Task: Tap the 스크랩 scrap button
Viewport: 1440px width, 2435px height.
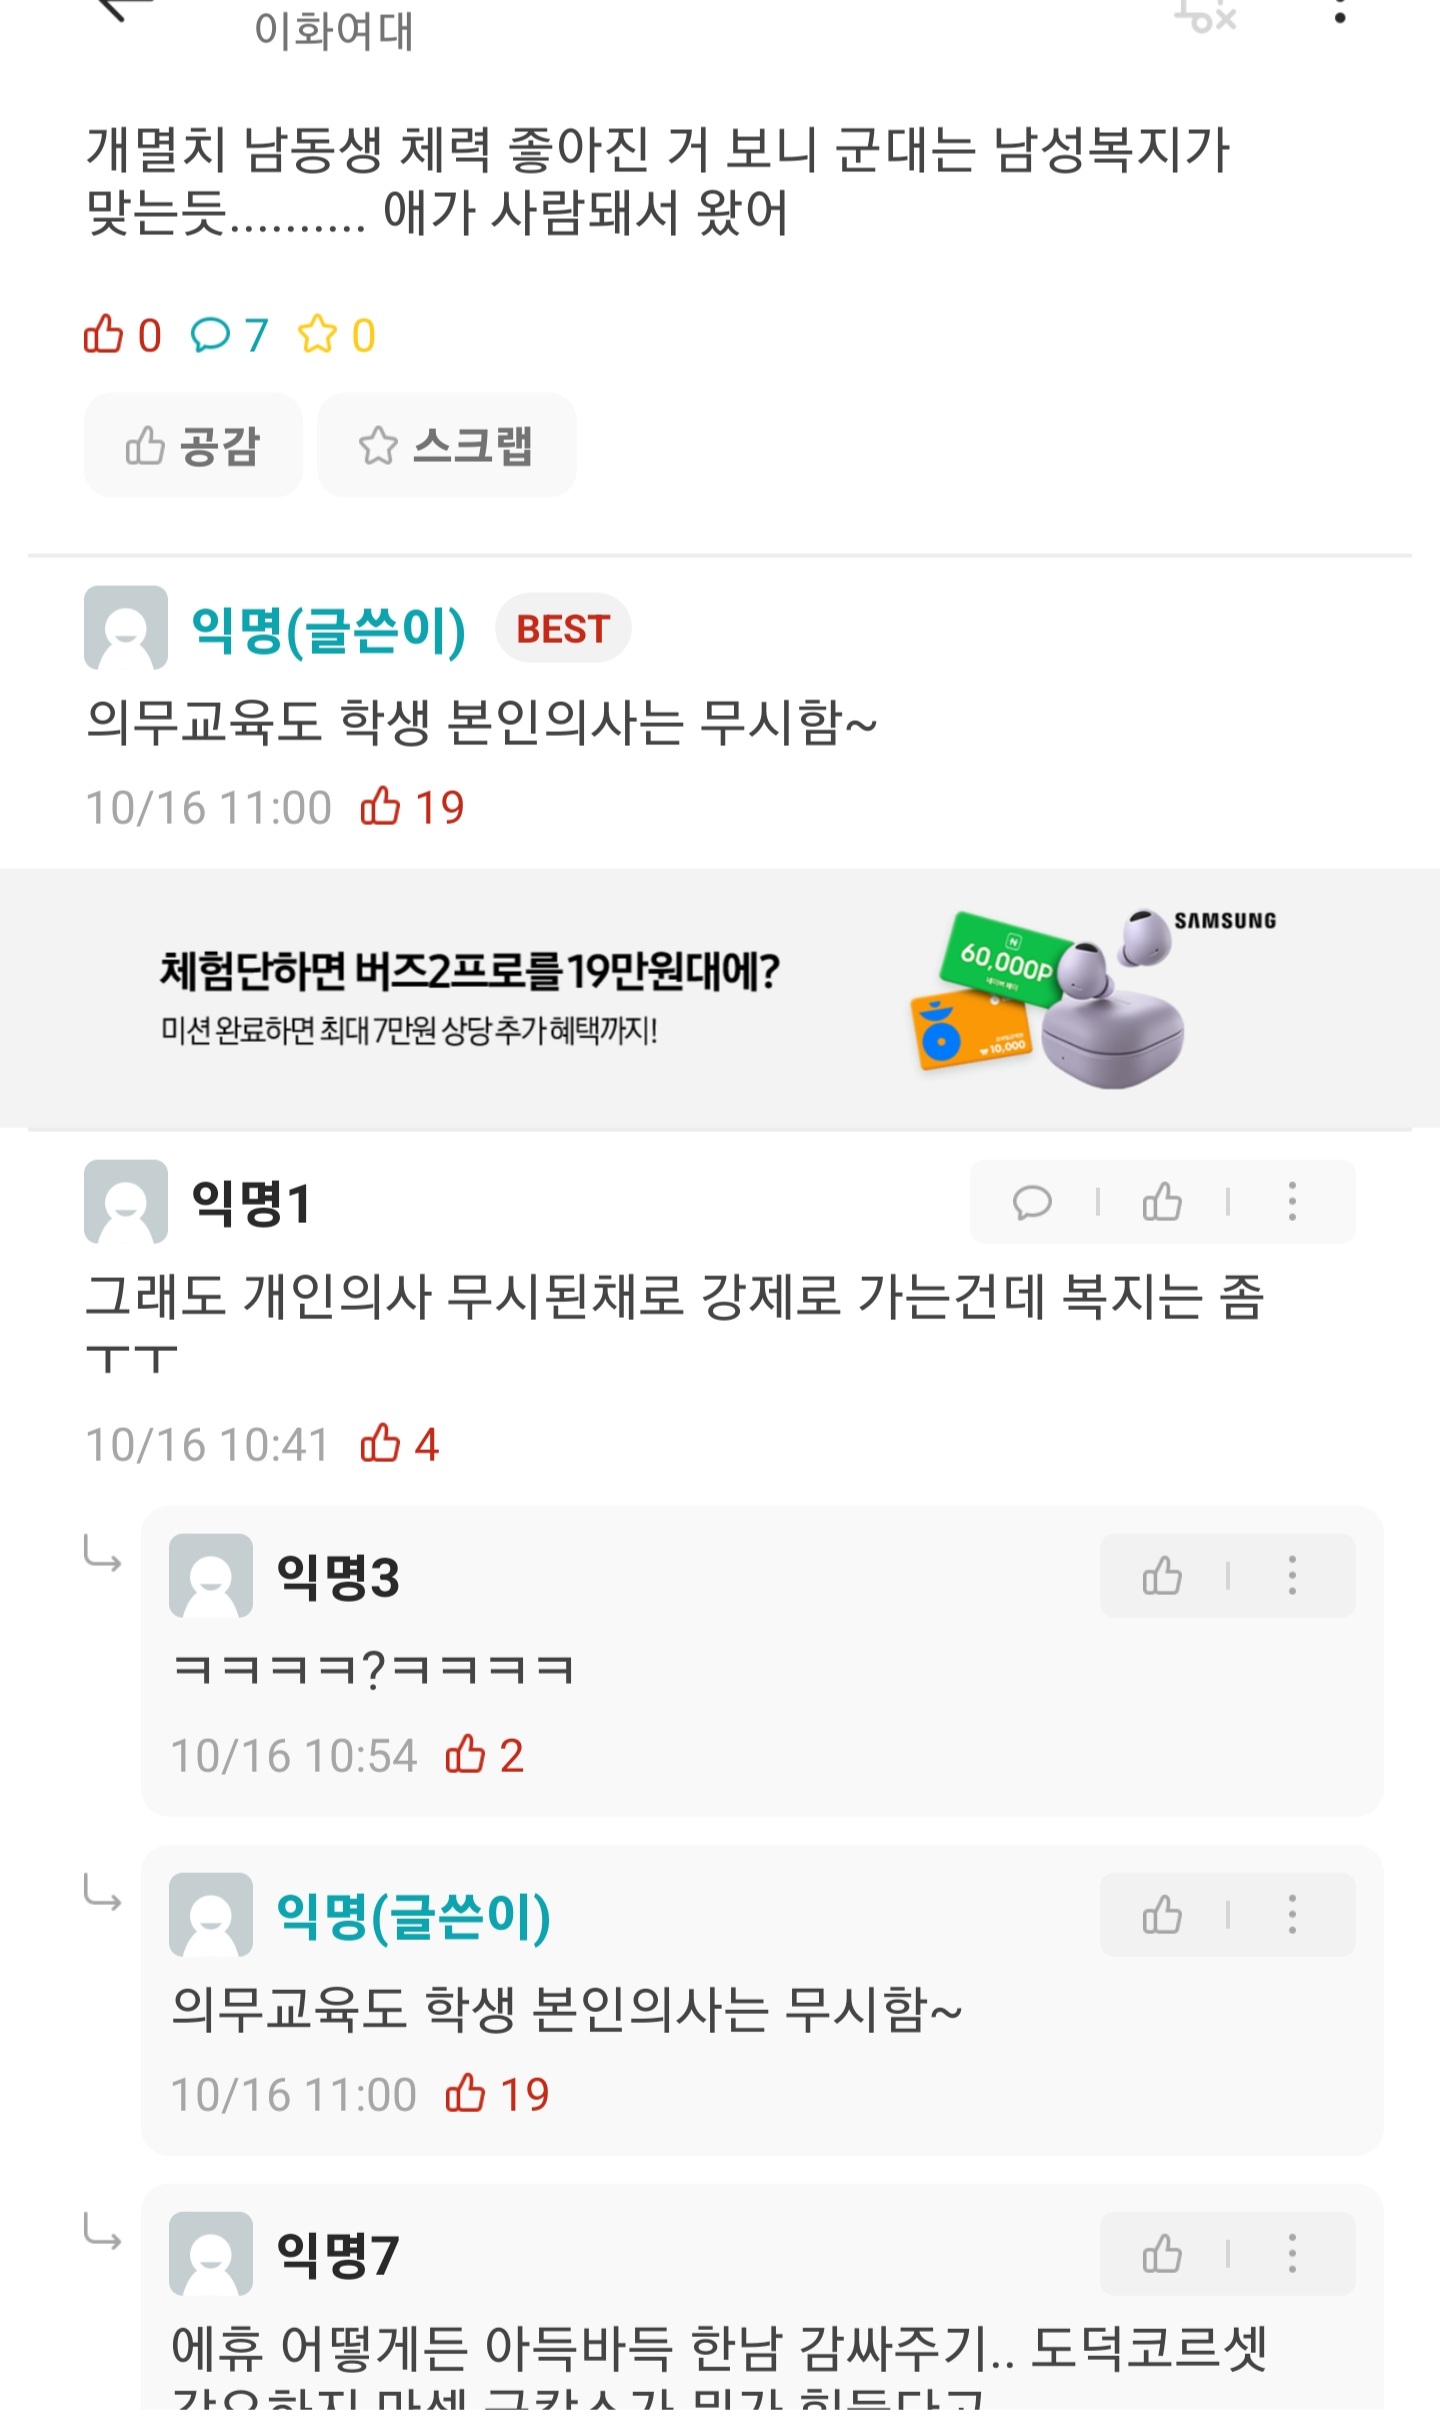Action: tap(446, 445)
